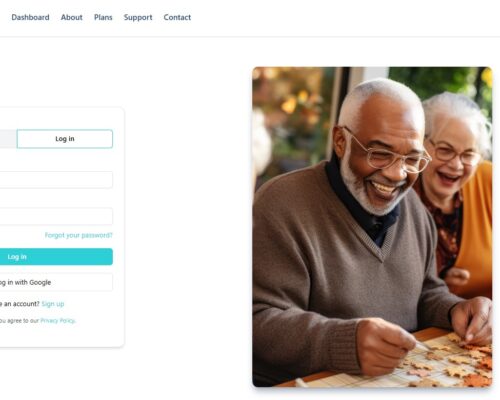Switch to the outlined Log in tab

pos(65,139)
